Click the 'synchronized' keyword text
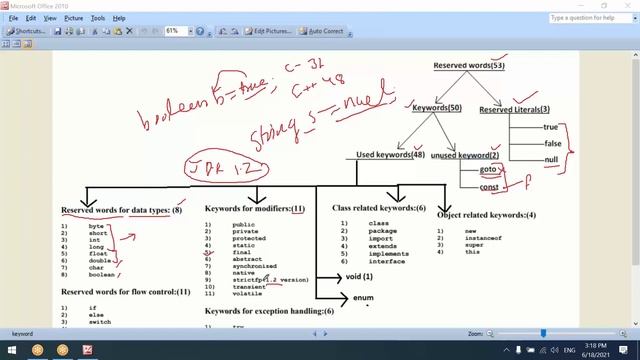The width and height of the screenshot is (640, 360). pos(255,266)
